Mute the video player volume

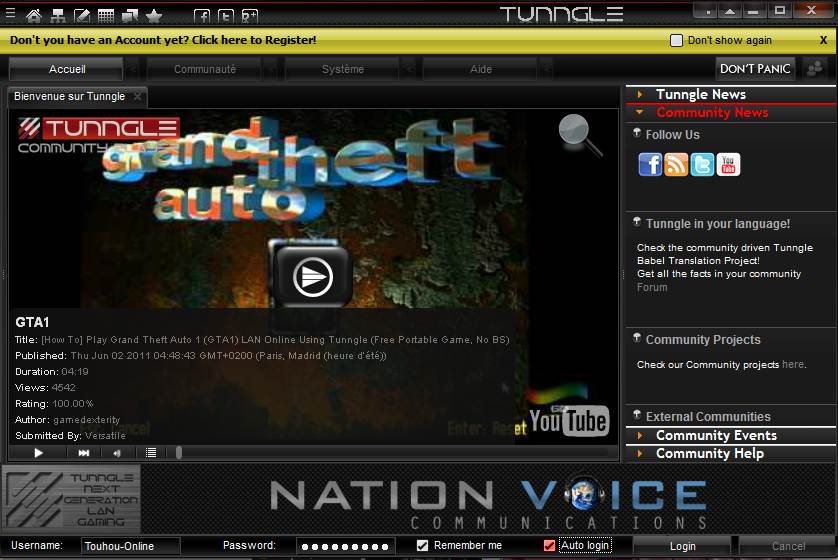pyautogui.click(x=117, y=453)
